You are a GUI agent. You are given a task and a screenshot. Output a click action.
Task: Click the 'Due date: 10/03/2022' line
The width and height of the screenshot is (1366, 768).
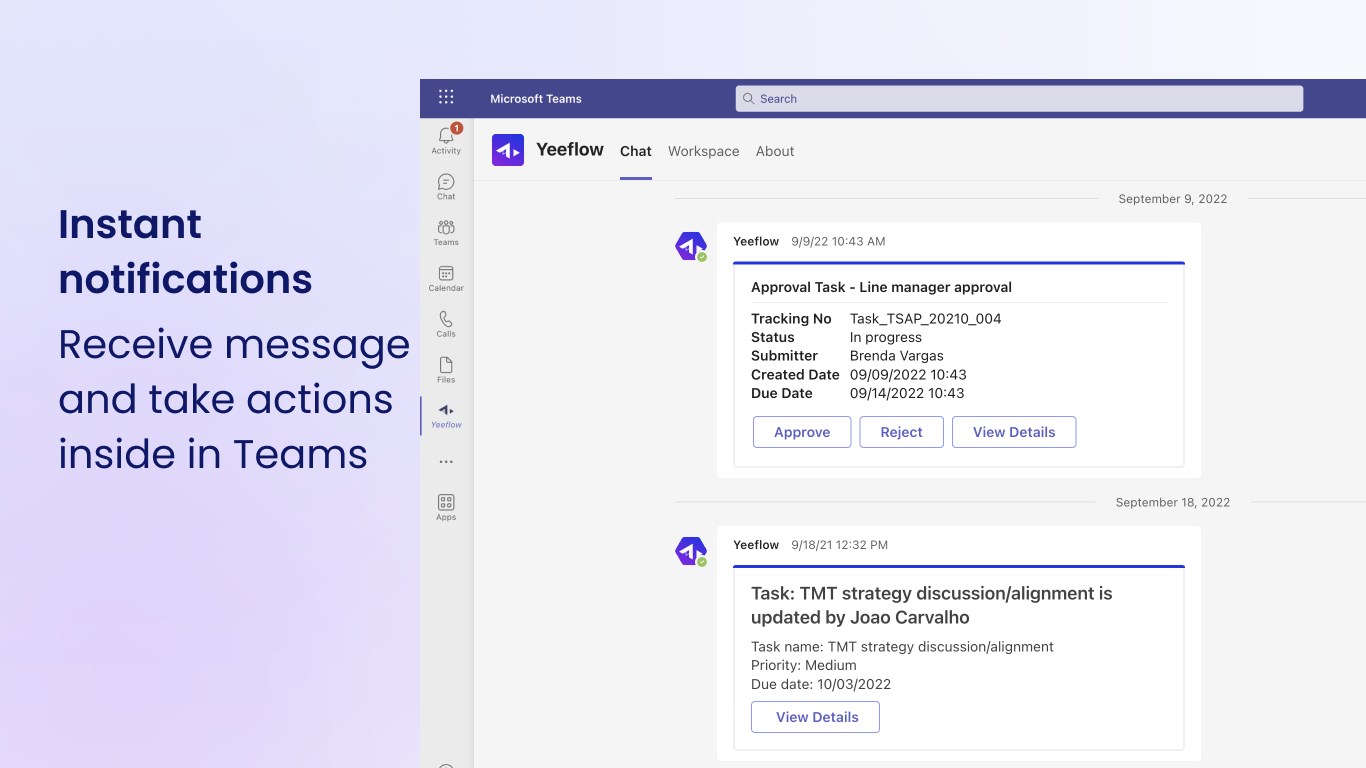pos(821,684)
